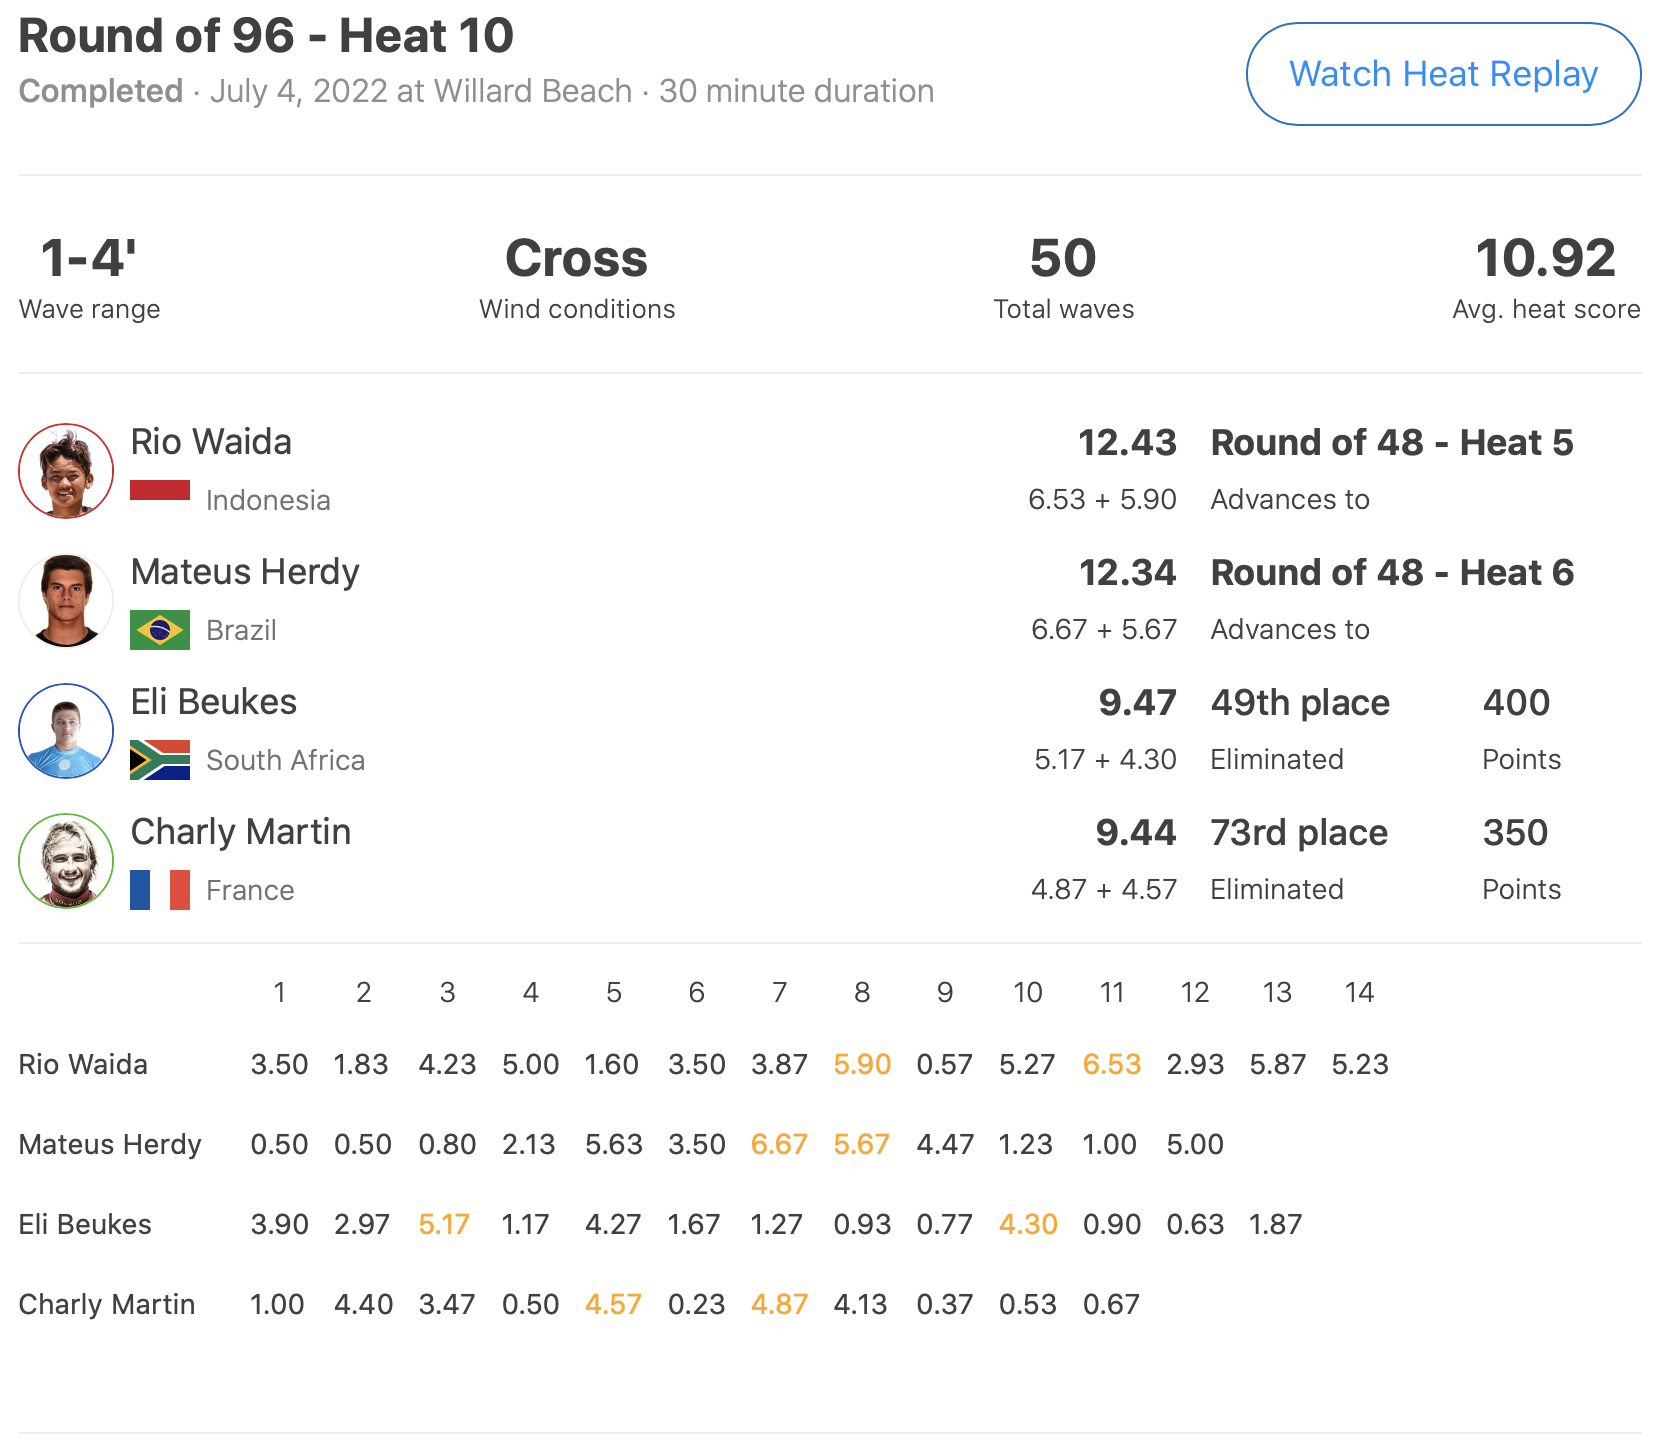Select Rio Waida's highlighted 6.53 wave score
Viewport: 1672px width, 1444px height.
pos(1112,1064)
